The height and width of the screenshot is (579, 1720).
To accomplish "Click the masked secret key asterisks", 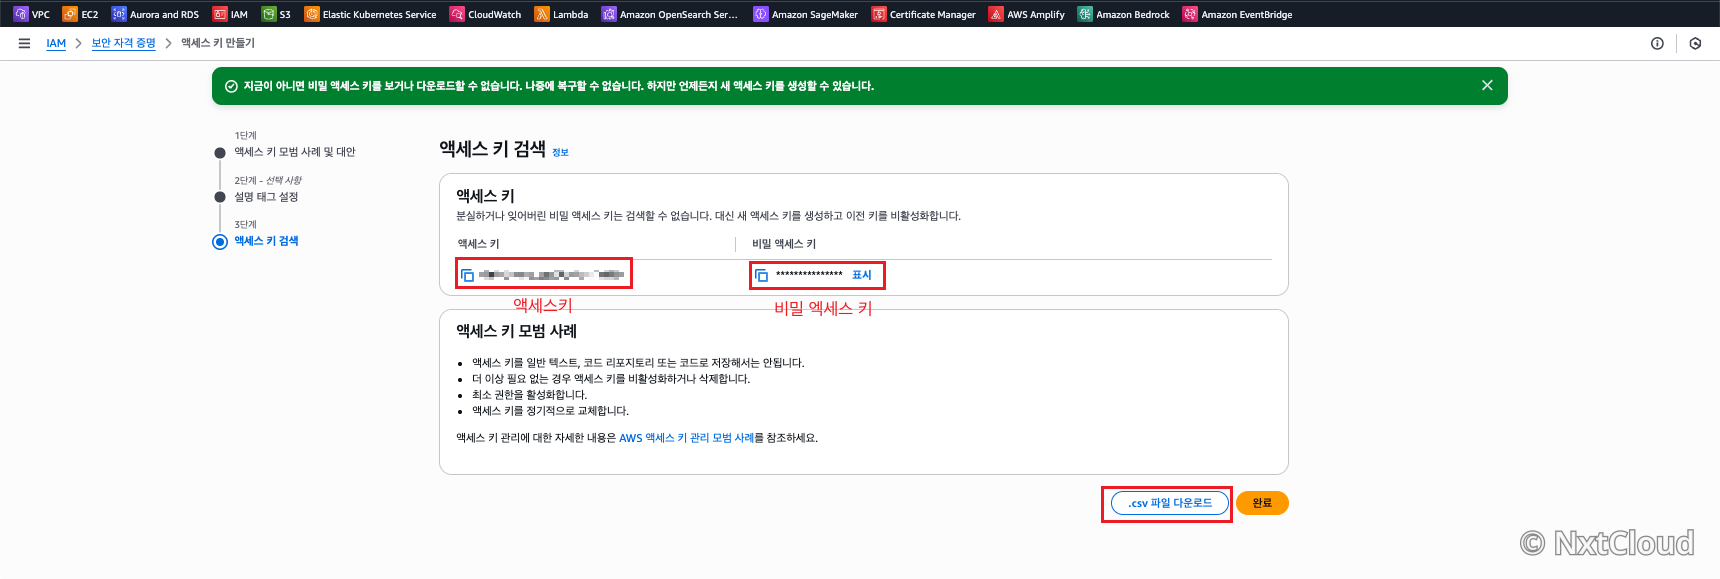I will point(809,275).
